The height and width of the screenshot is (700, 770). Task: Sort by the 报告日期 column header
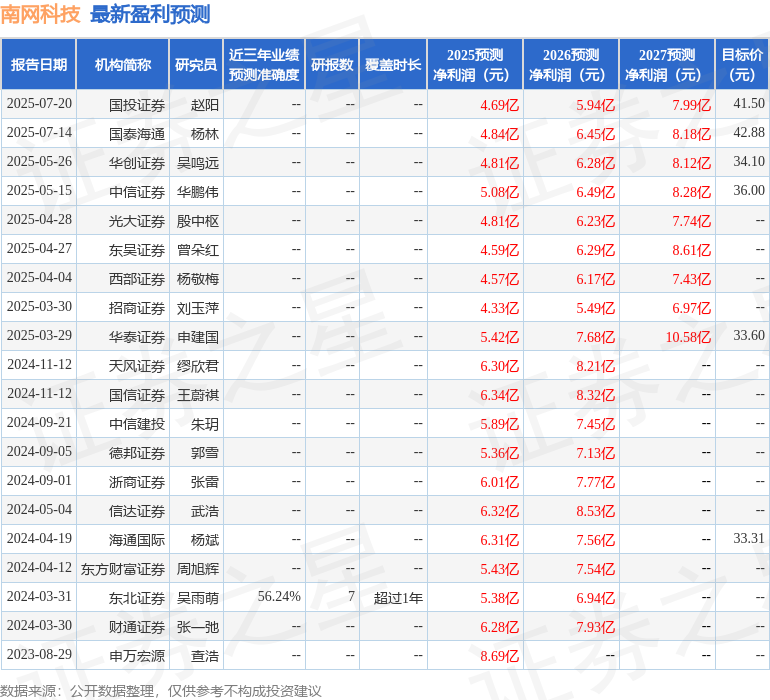click(x=39, y=65)
